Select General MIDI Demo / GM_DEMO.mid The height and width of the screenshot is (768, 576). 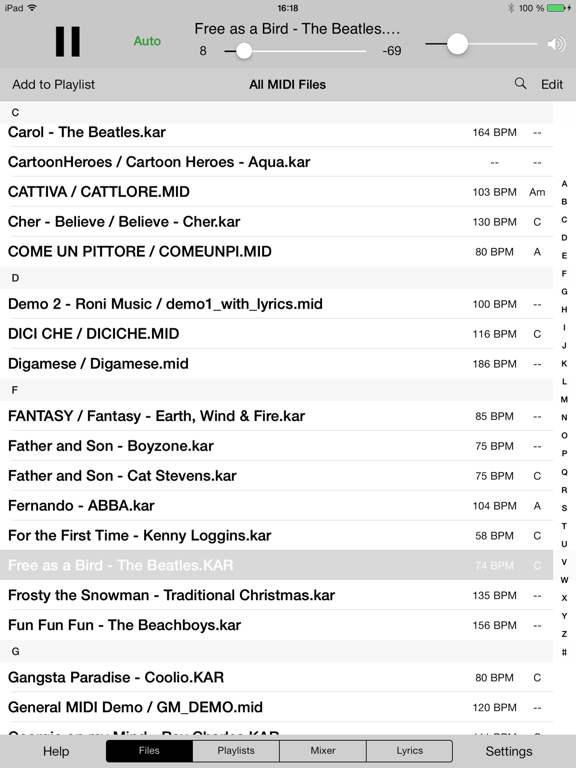coord(277,708)
